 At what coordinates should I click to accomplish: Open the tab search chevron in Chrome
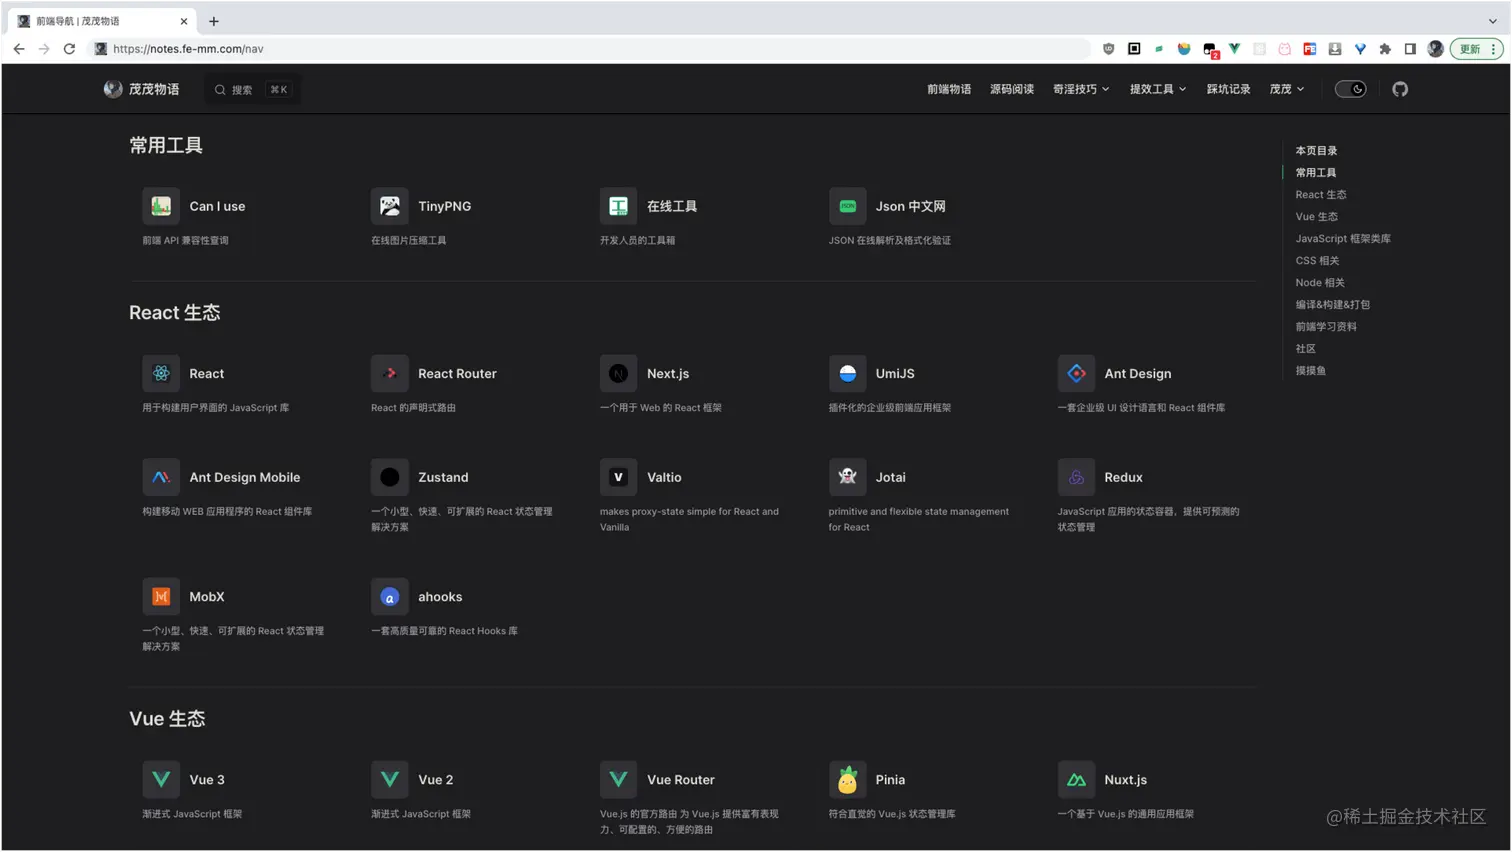(x=1492, y=21)
